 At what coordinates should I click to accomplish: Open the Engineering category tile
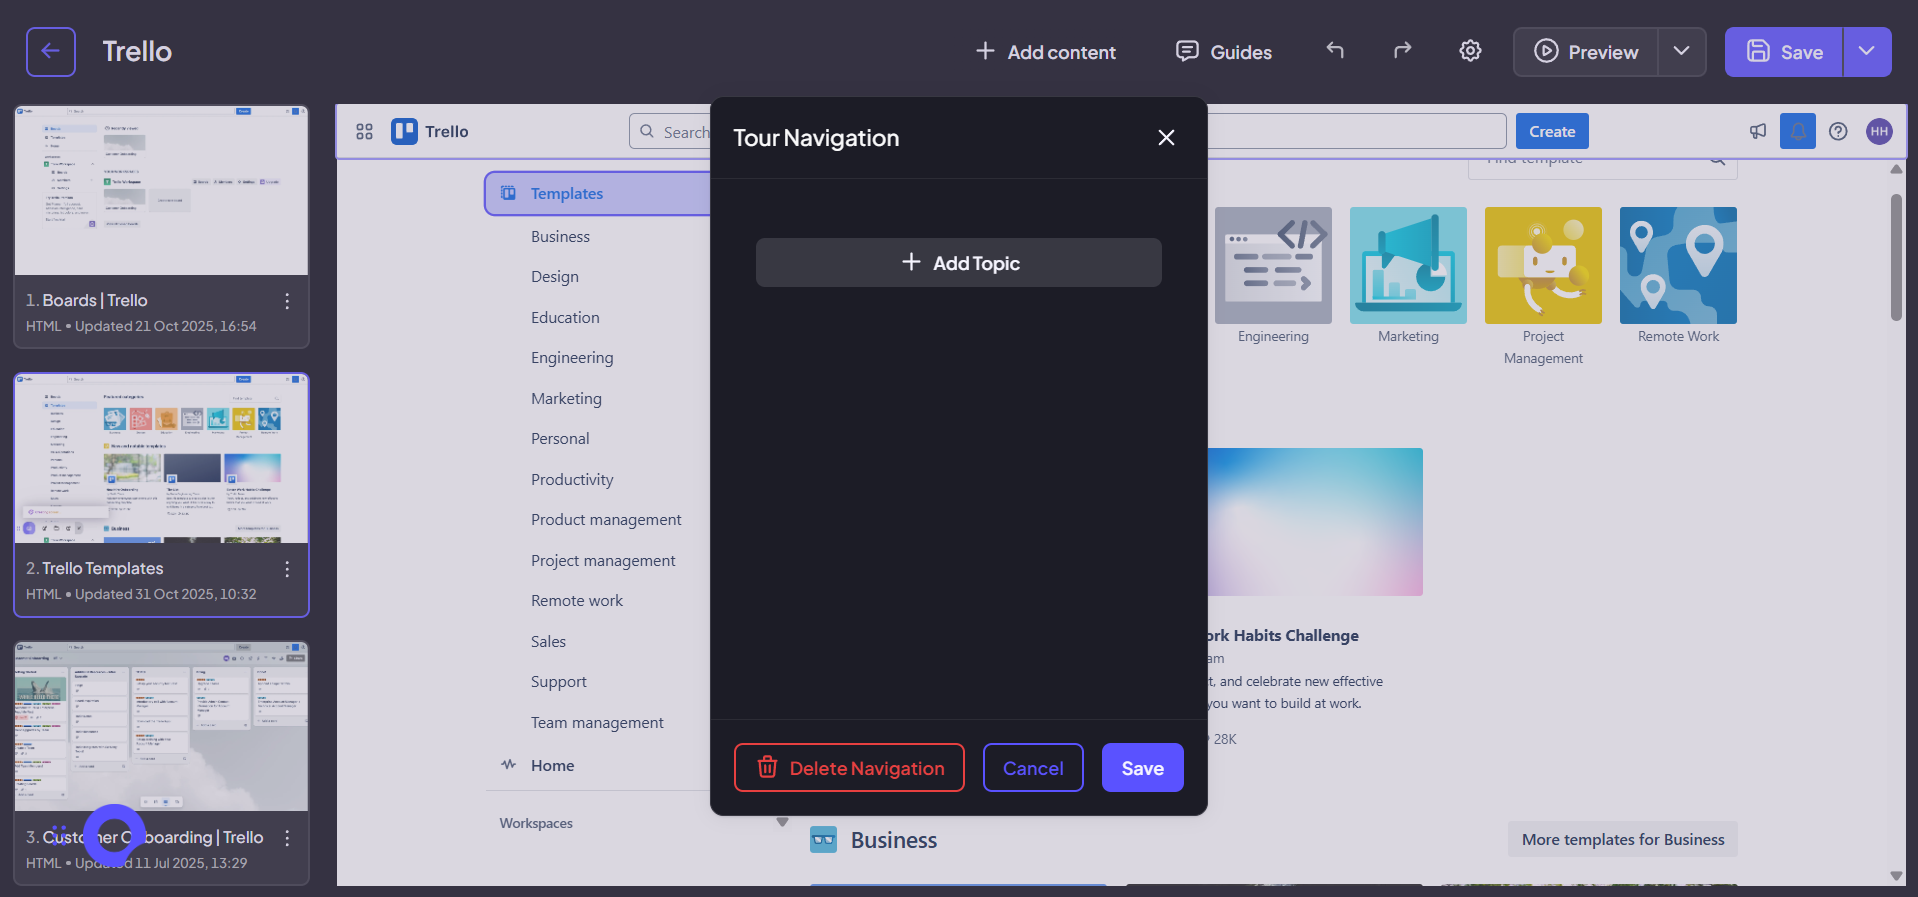pos(1273,265)
